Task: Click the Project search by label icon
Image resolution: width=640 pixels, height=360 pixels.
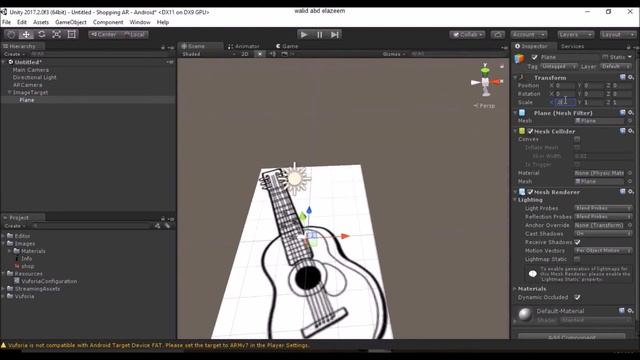Action: [x=167, y=225]
